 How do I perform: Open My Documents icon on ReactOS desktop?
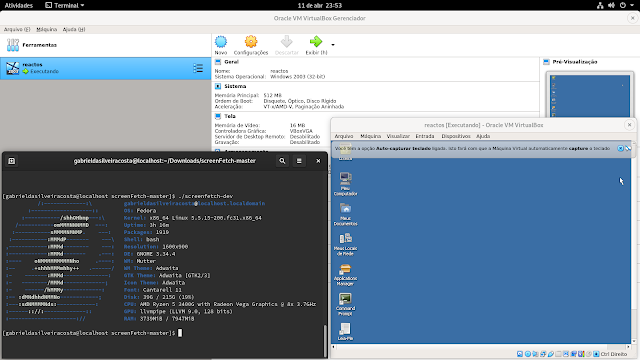click(345, 214)
